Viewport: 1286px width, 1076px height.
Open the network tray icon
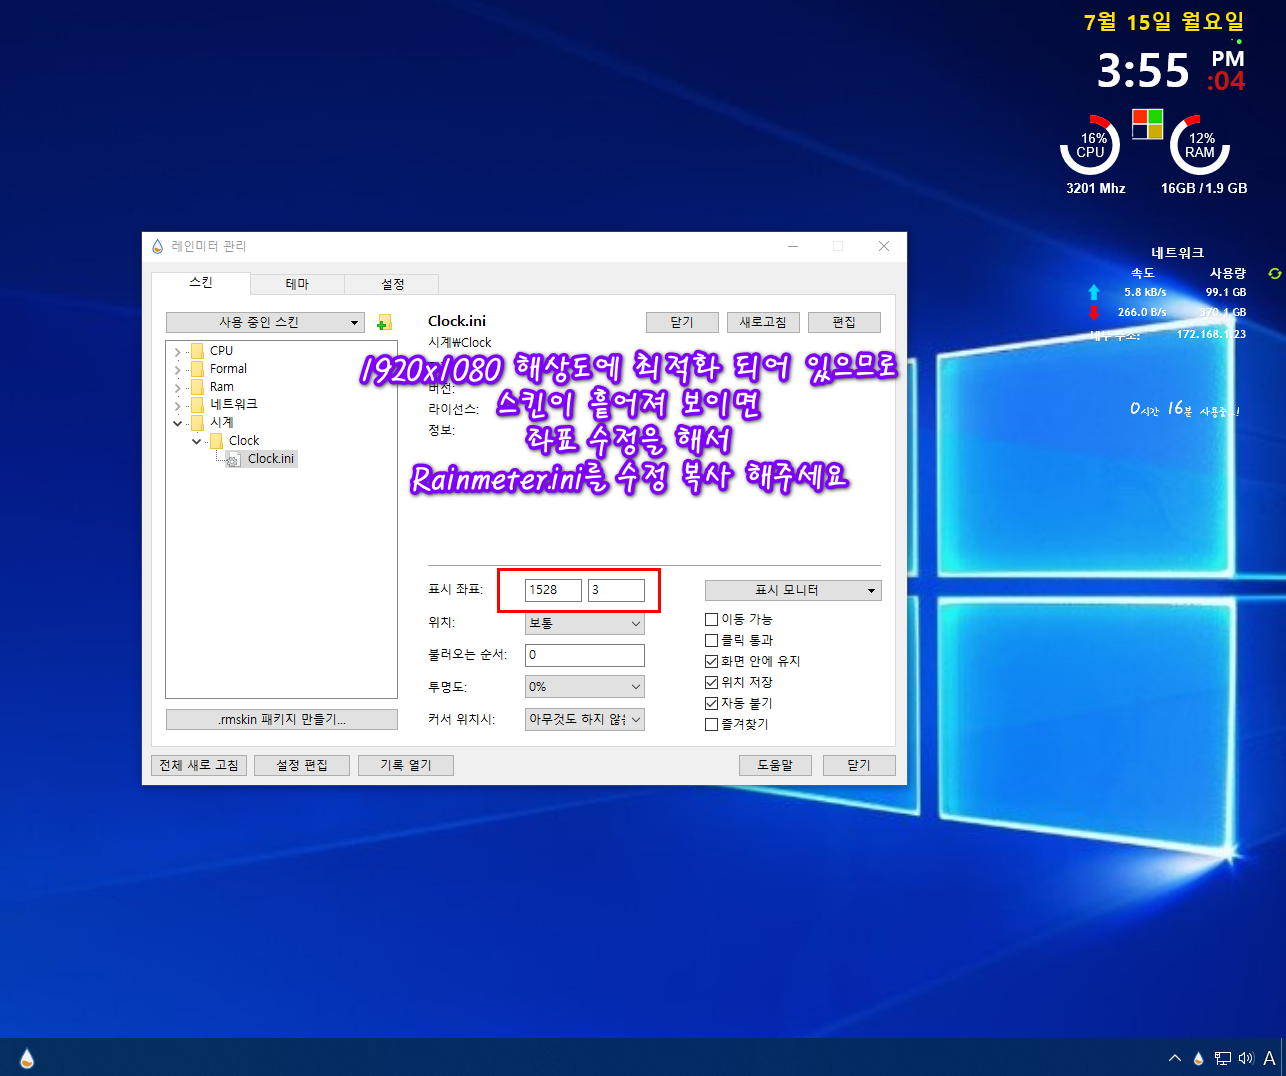click(x=1222, y=1058)
